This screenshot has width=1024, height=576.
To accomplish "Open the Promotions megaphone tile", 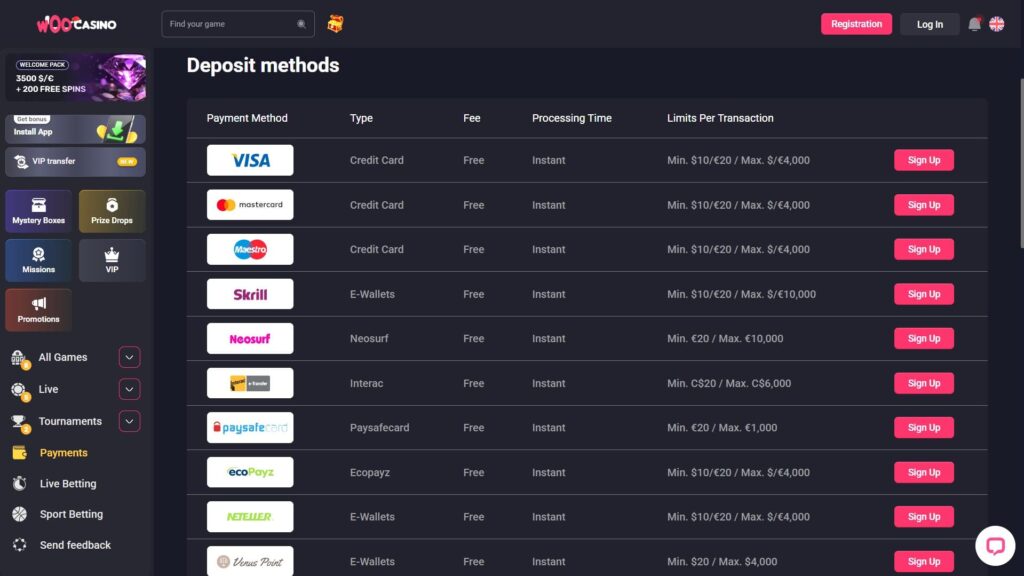I will tap(38, 310).
